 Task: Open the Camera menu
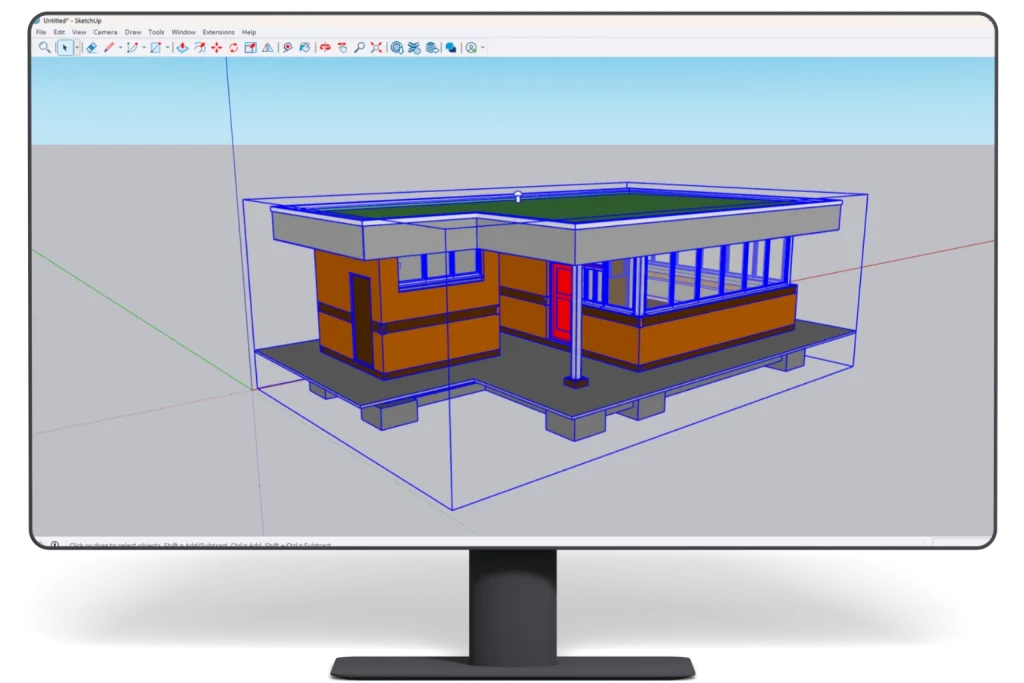(x=105, y=31)
